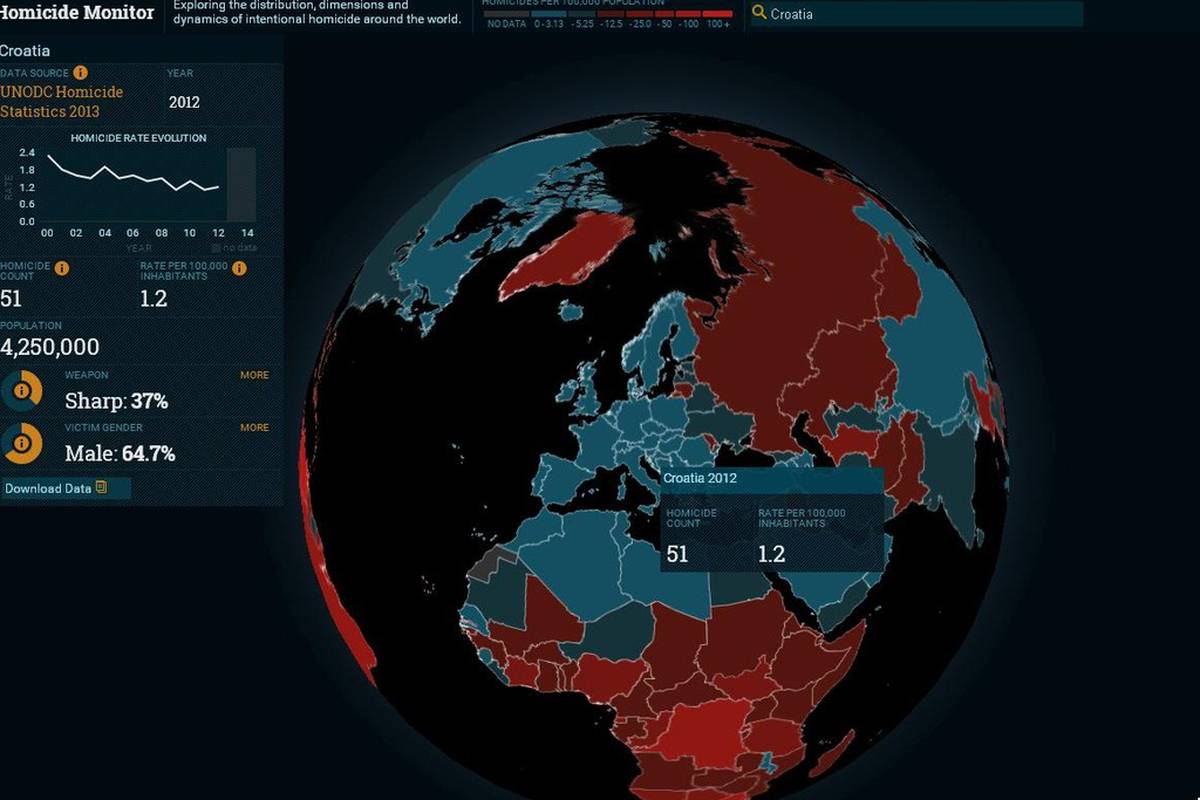
Task: Expand MORE details for Weapon statistics
Action: coord(254,374)
